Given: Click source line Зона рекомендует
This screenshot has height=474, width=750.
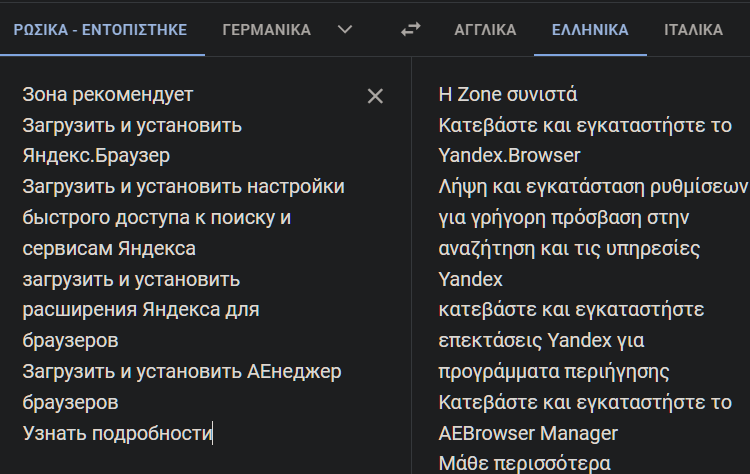Looking at the screenshot, I should pyautogui.click(x=108, y=95).
